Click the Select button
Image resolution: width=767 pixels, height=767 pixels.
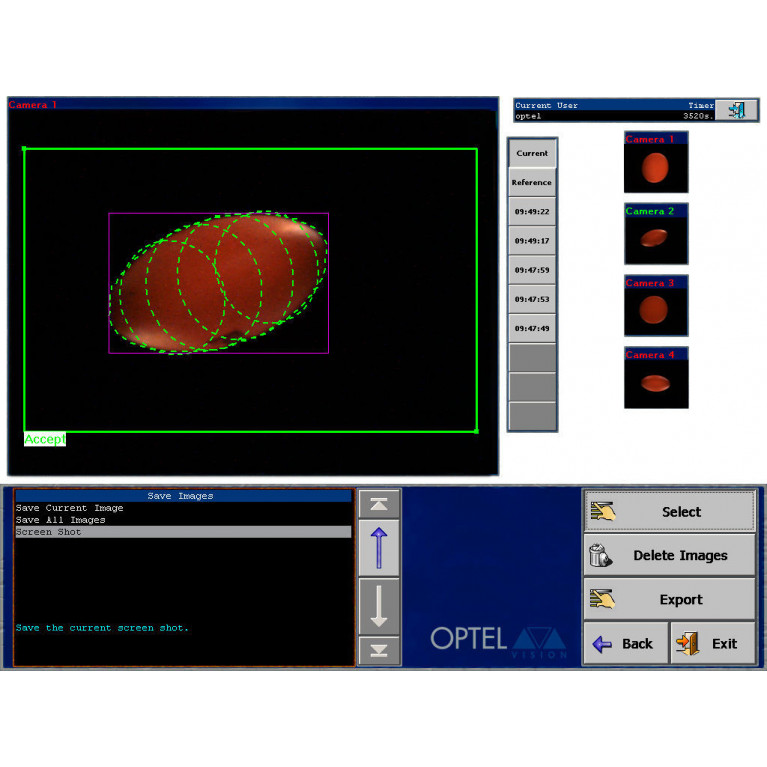coord(669,511)
